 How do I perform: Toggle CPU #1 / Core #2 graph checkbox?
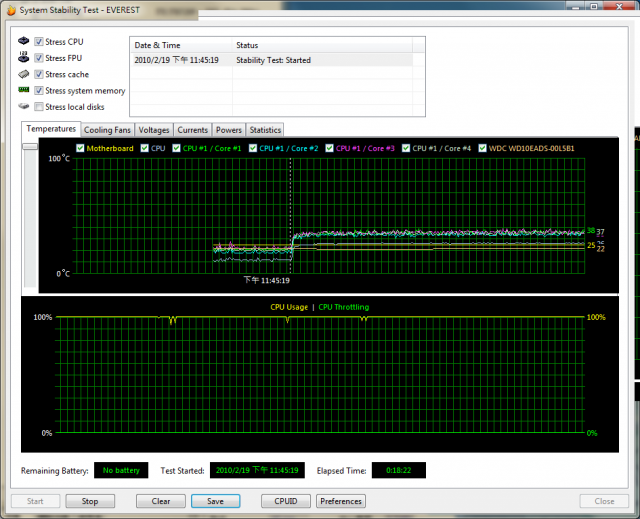tap(253, 148)
